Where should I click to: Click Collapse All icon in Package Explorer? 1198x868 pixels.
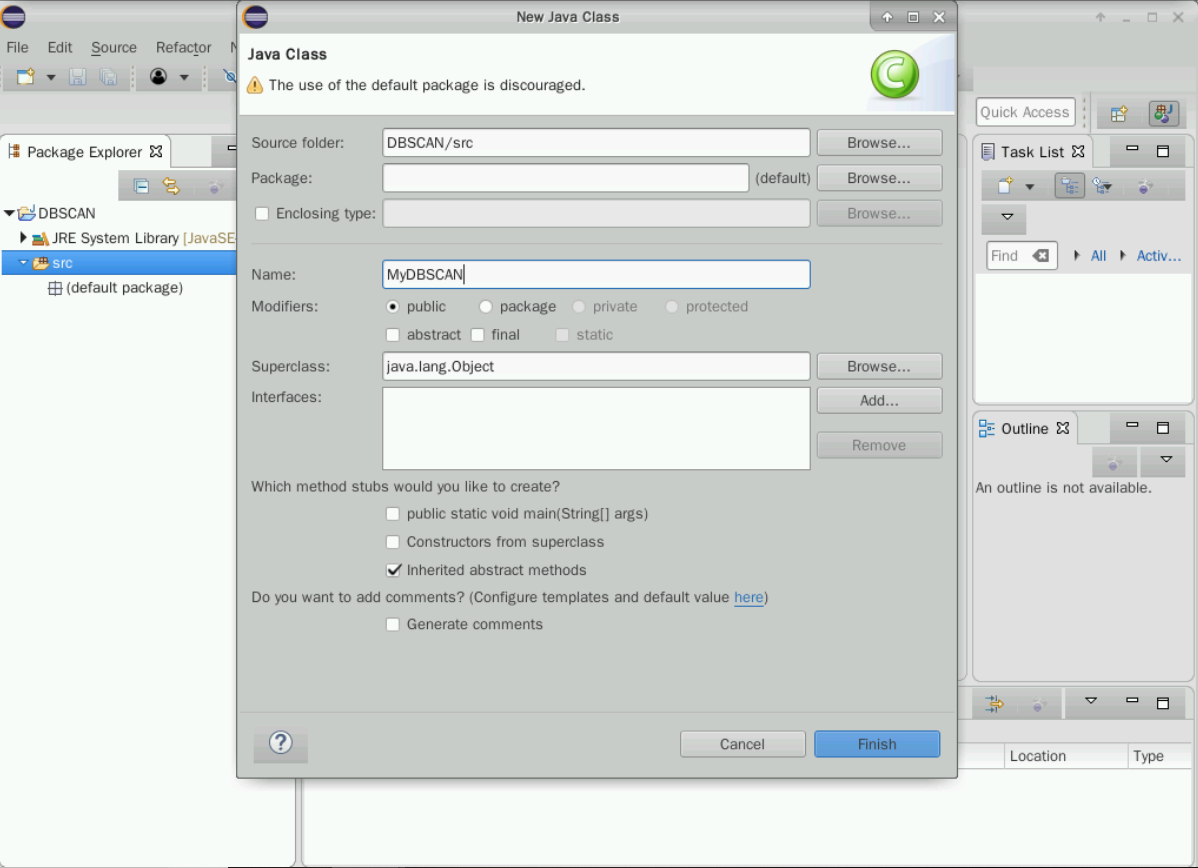[x=142, y=186]
